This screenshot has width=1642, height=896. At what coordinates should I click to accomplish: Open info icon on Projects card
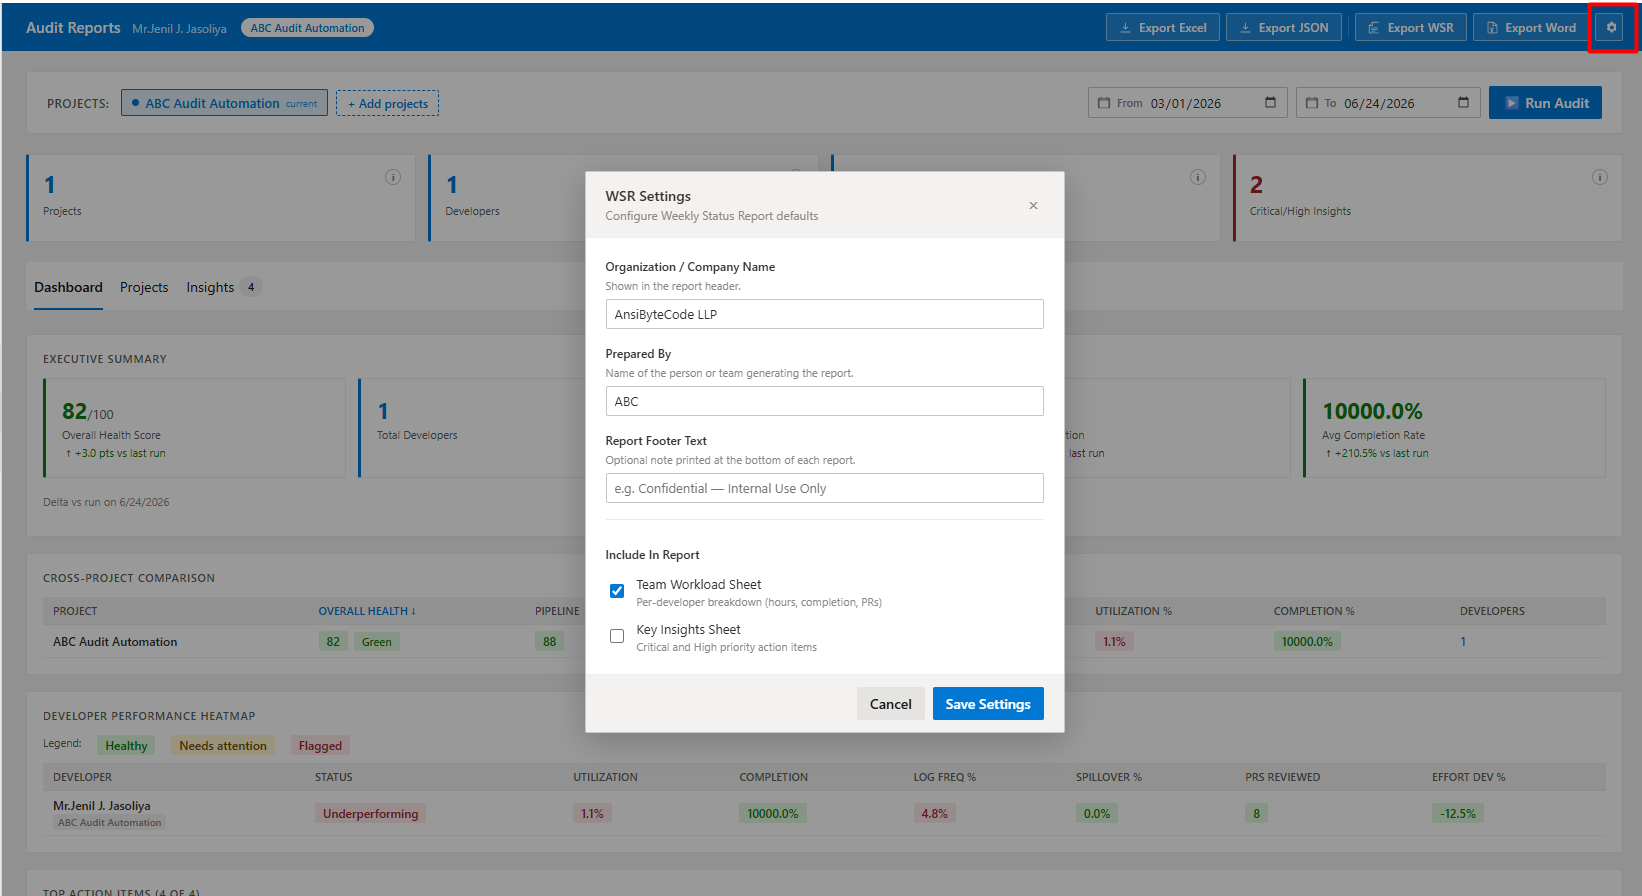(393, 177)
